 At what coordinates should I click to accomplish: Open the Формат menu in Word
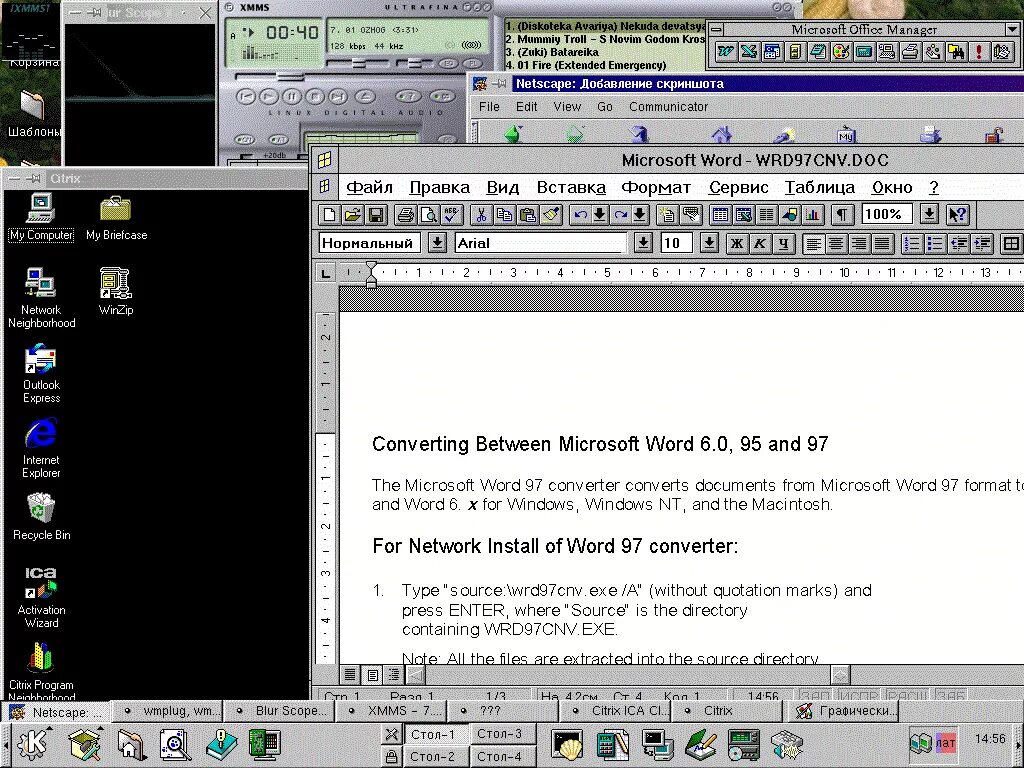click(656, 188)
